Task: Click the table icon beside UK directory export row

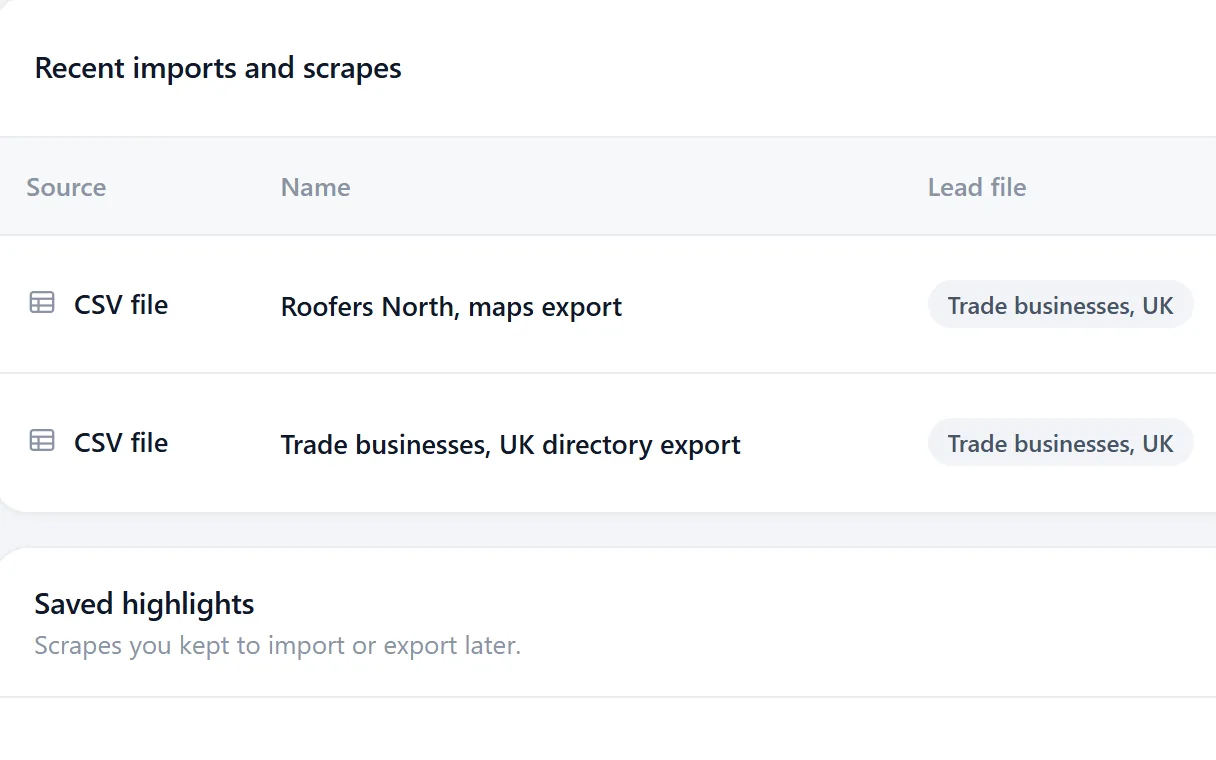Action: pos(42,441)
